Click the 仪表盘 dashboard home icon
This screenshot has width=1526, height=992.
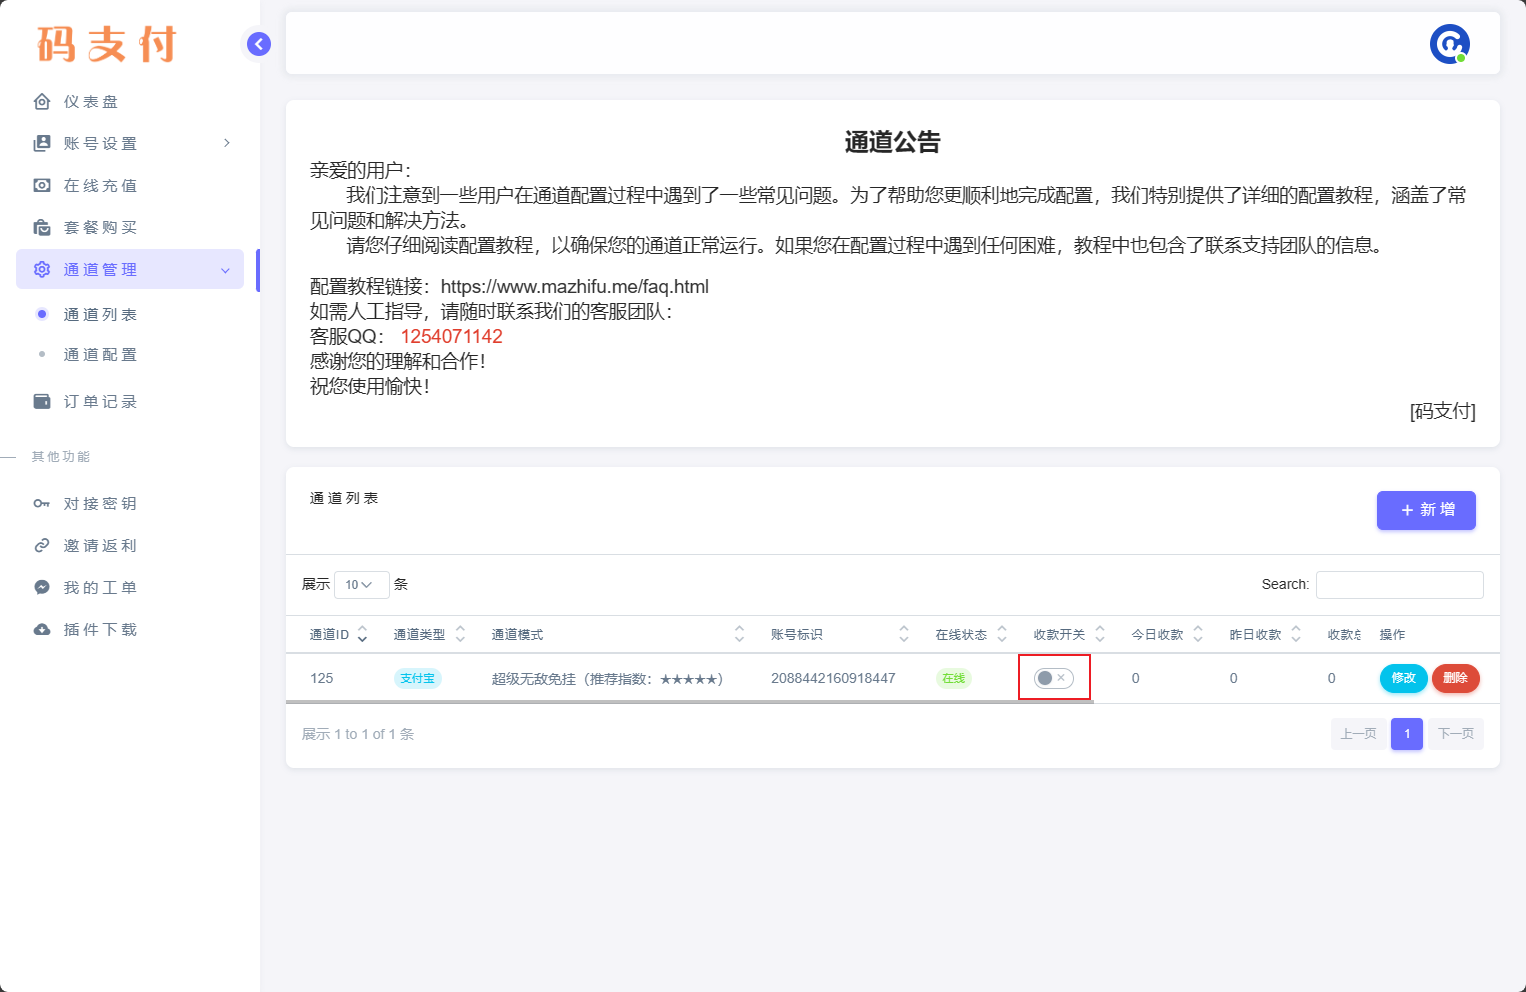coord(42,102)
